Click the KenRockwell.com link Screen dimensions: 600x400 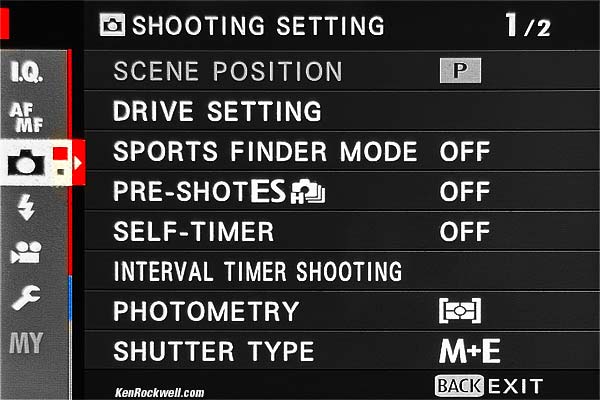point(159,392)
